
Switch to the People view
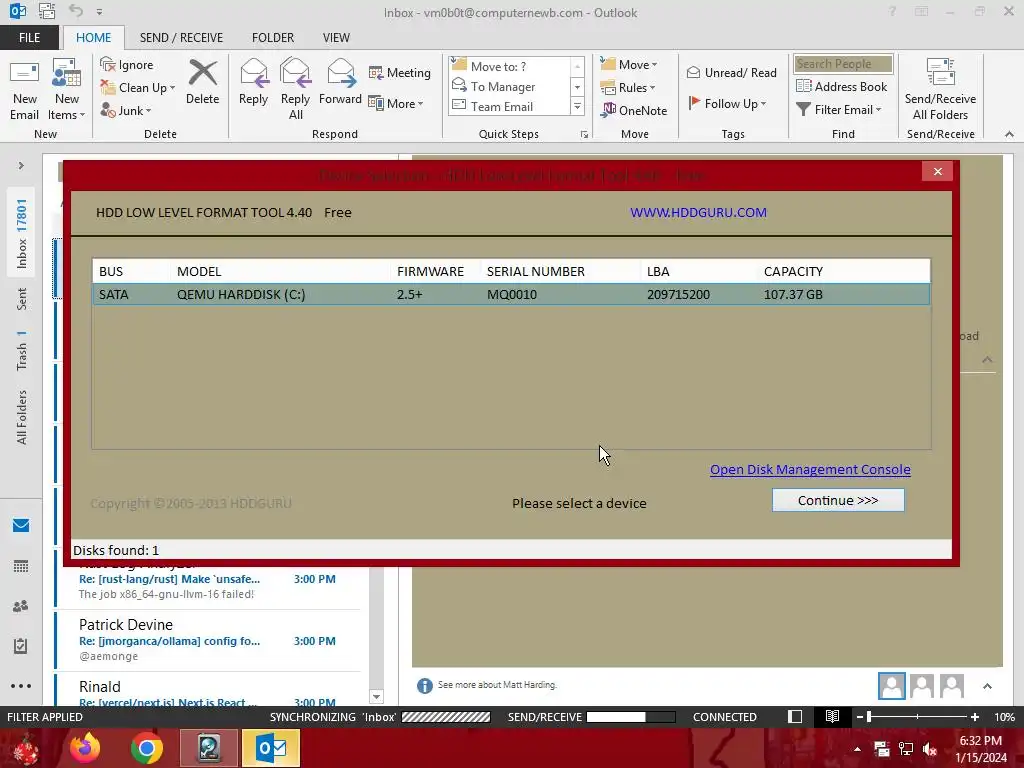(21, 606)
